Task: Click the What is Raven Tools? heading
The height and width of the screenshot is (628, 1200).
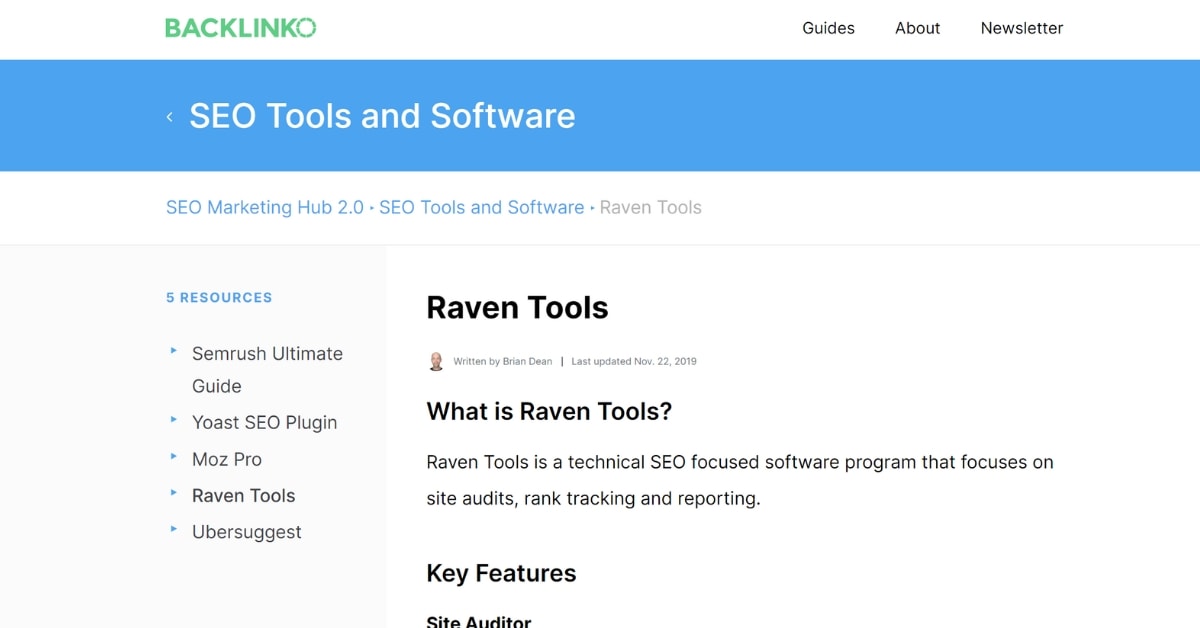Action: click(549, 411)
